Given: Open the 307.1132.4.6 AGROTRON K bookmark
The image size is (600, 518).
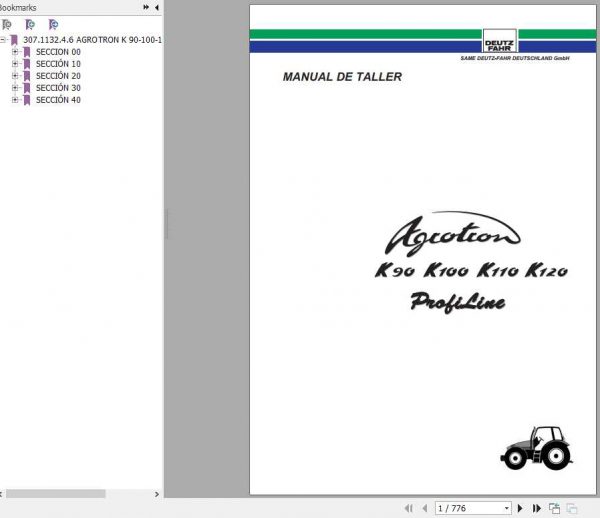Looking at the screenshot, I should click(92, 40).
